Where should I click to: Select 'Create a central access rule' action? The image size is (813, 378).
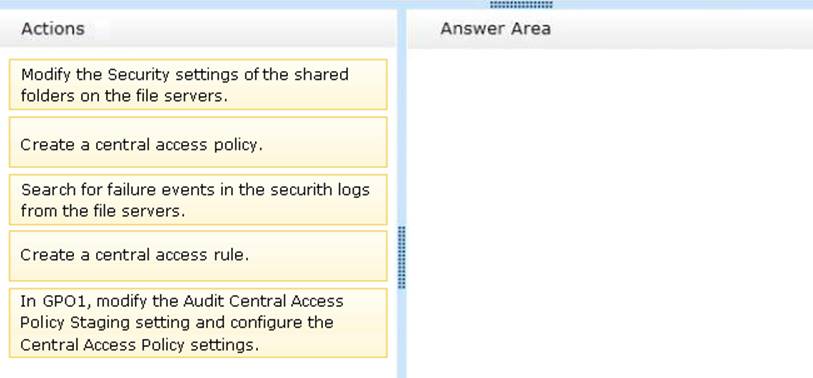[x=198, y=256]
